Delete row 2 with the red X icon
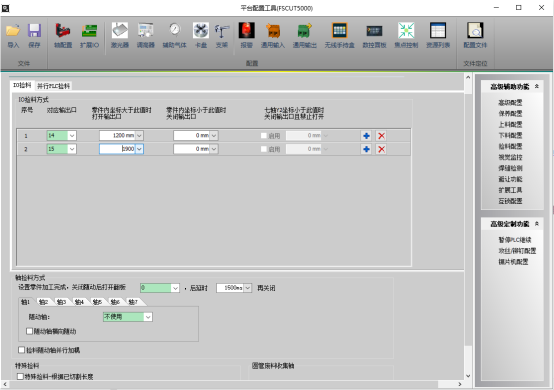Screen dimensions: 554x390 coord(381,149)
